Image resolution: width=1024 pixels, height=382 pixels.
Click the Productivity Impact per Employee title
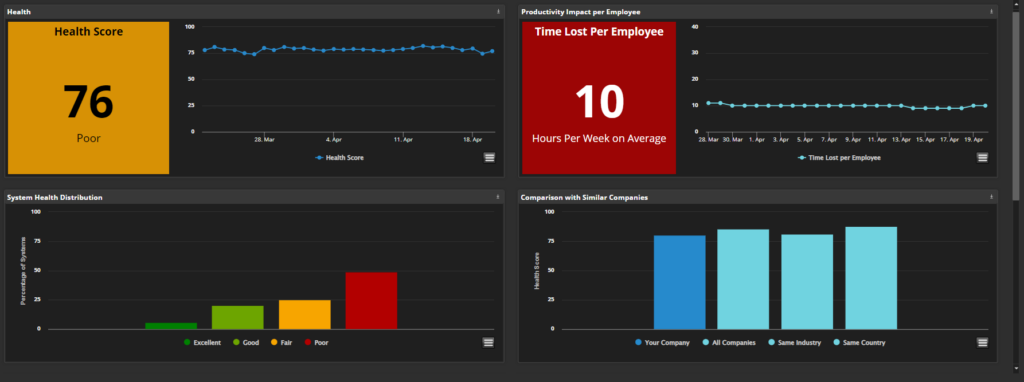[581, 12]
